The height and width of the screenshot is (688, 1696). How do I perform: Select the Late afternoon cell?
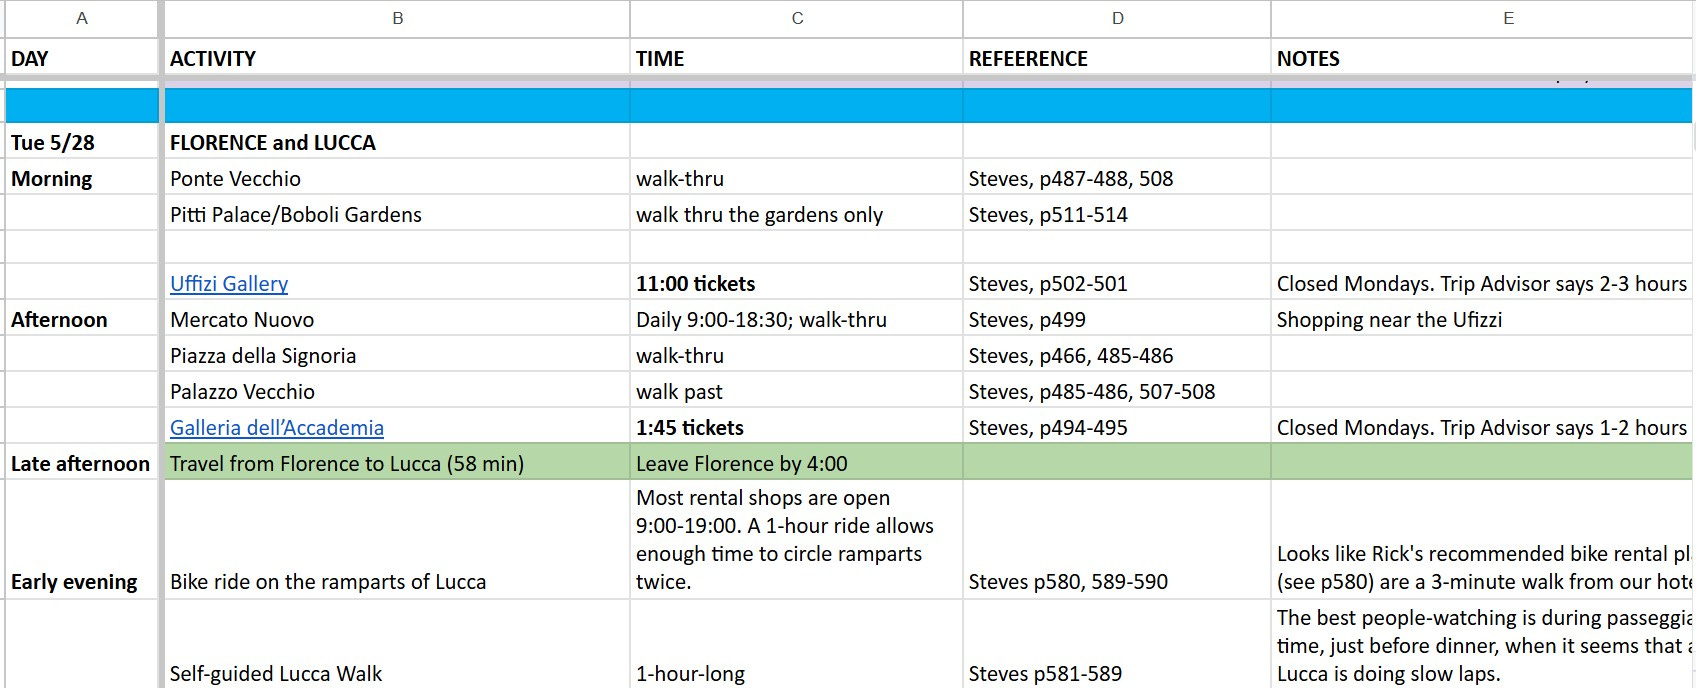82,463
